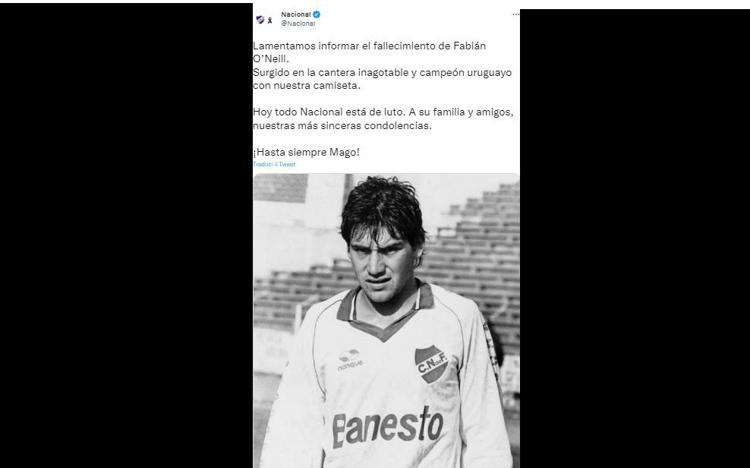The height and width of the screenshot is (468, 750).
Task: Open the black-and-white player photo
Action: tap(386, 321)
